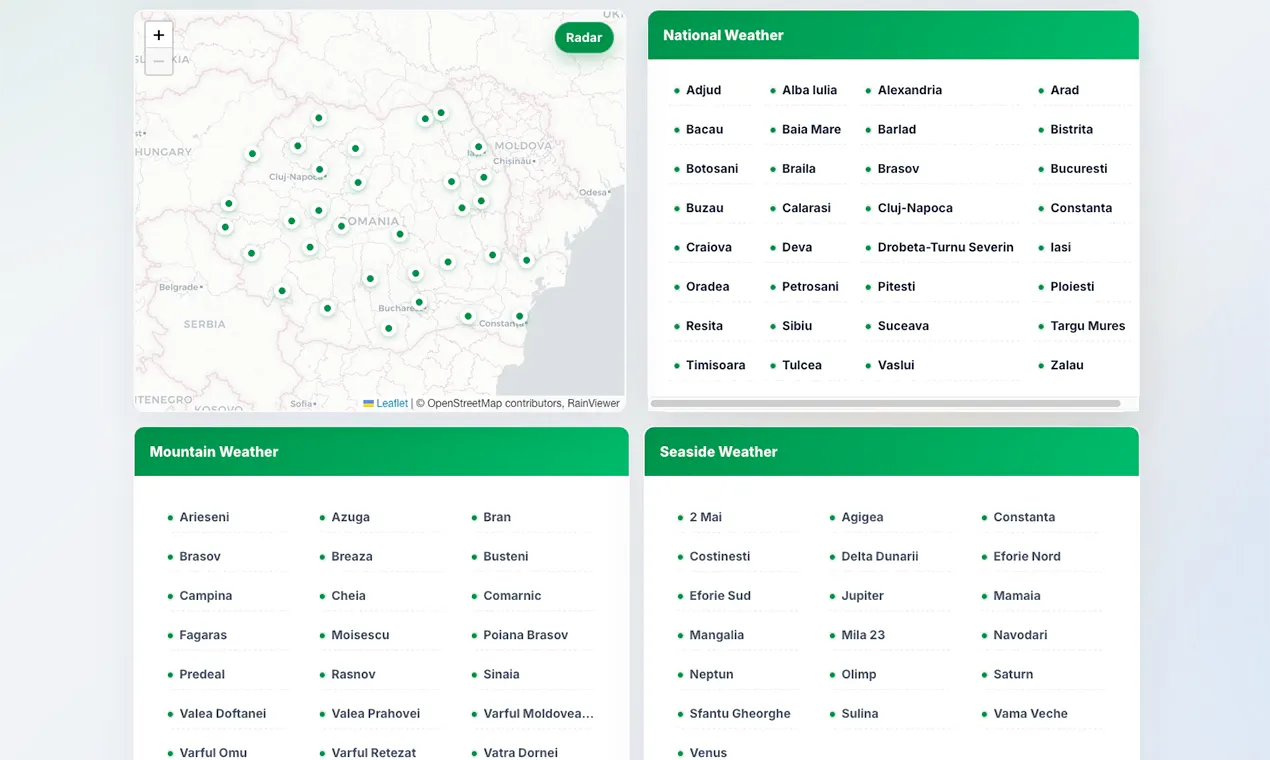Open mountain weather for Azuga
Viewport: 1270px width, 760px height.
[x=350, y=517]
